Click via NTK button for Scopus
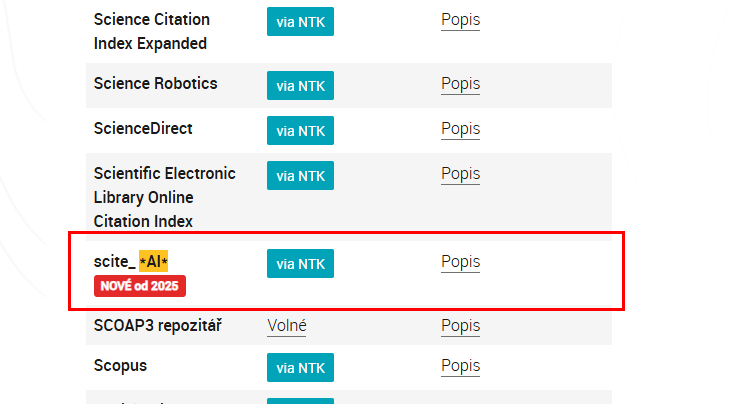 pyautogui.click(x=300, y=368)
